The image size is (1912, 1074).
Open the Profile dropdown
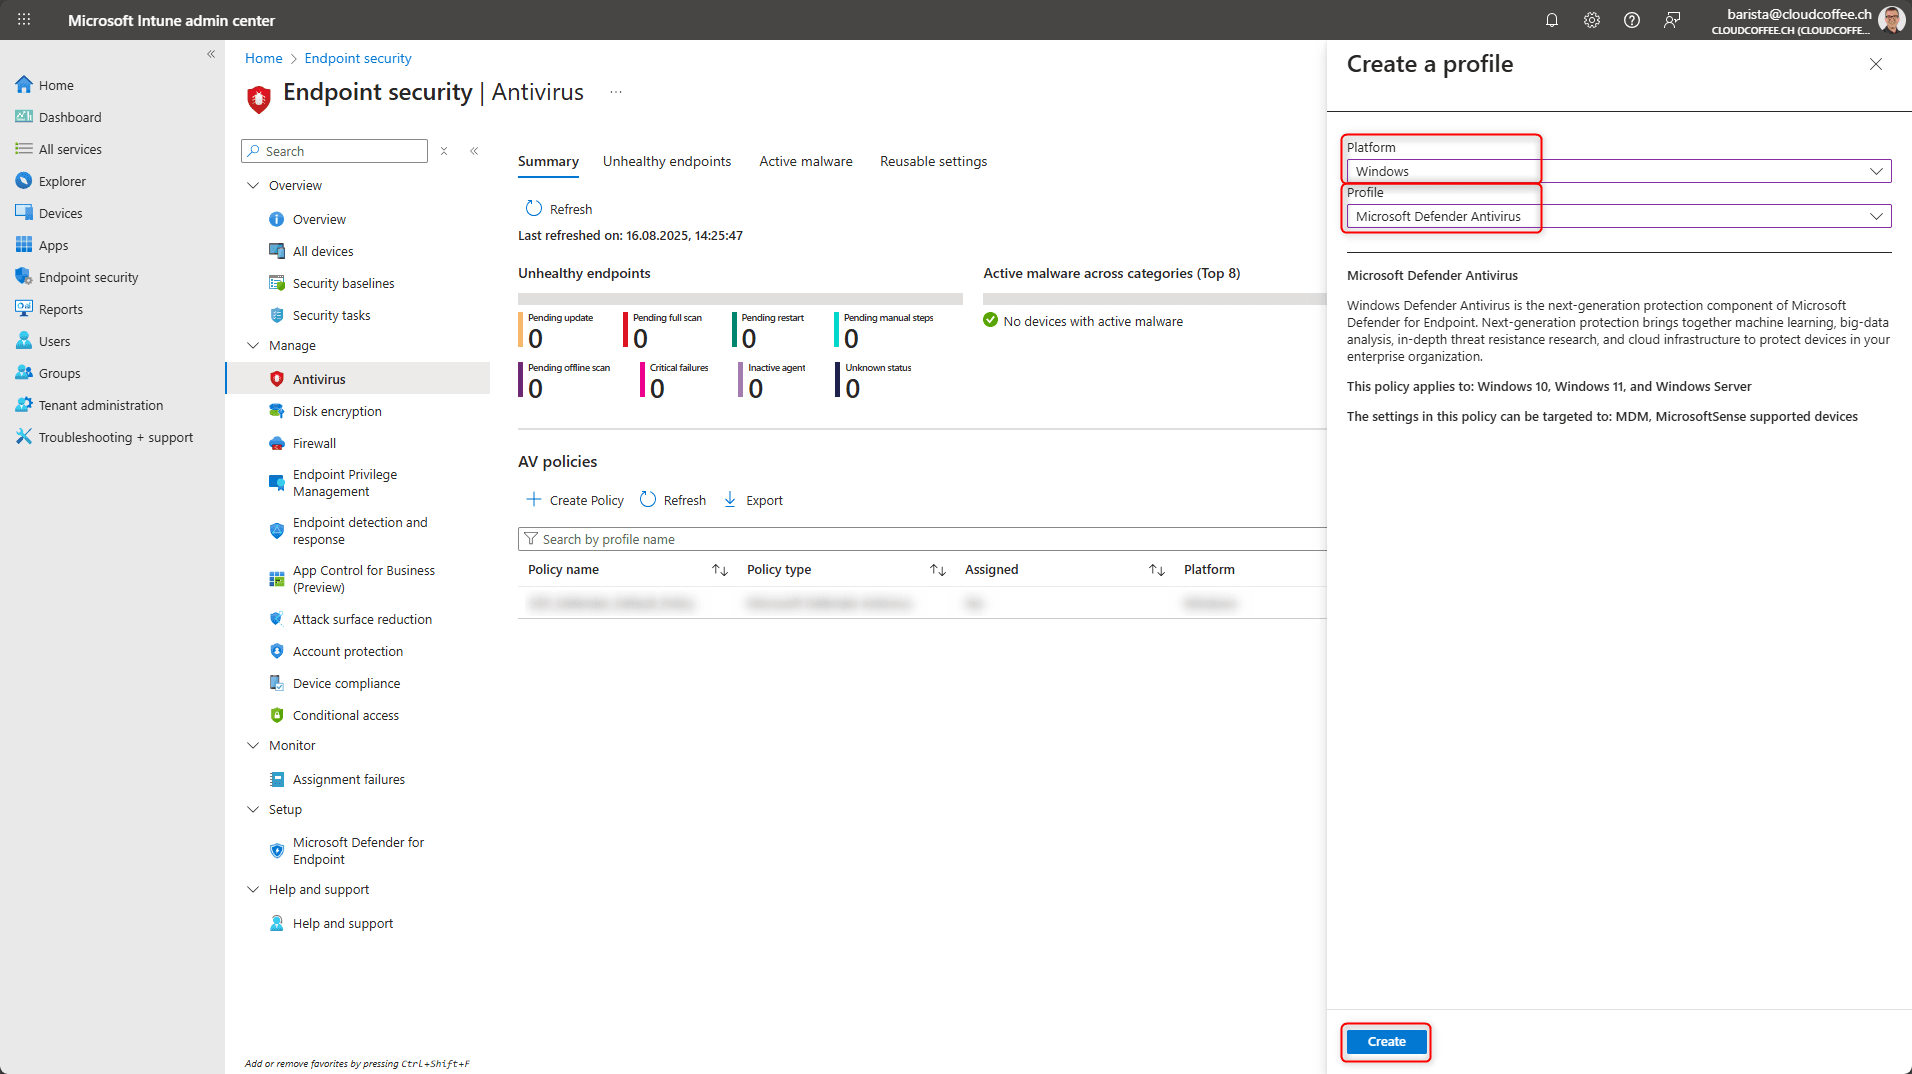[1618, 216]
